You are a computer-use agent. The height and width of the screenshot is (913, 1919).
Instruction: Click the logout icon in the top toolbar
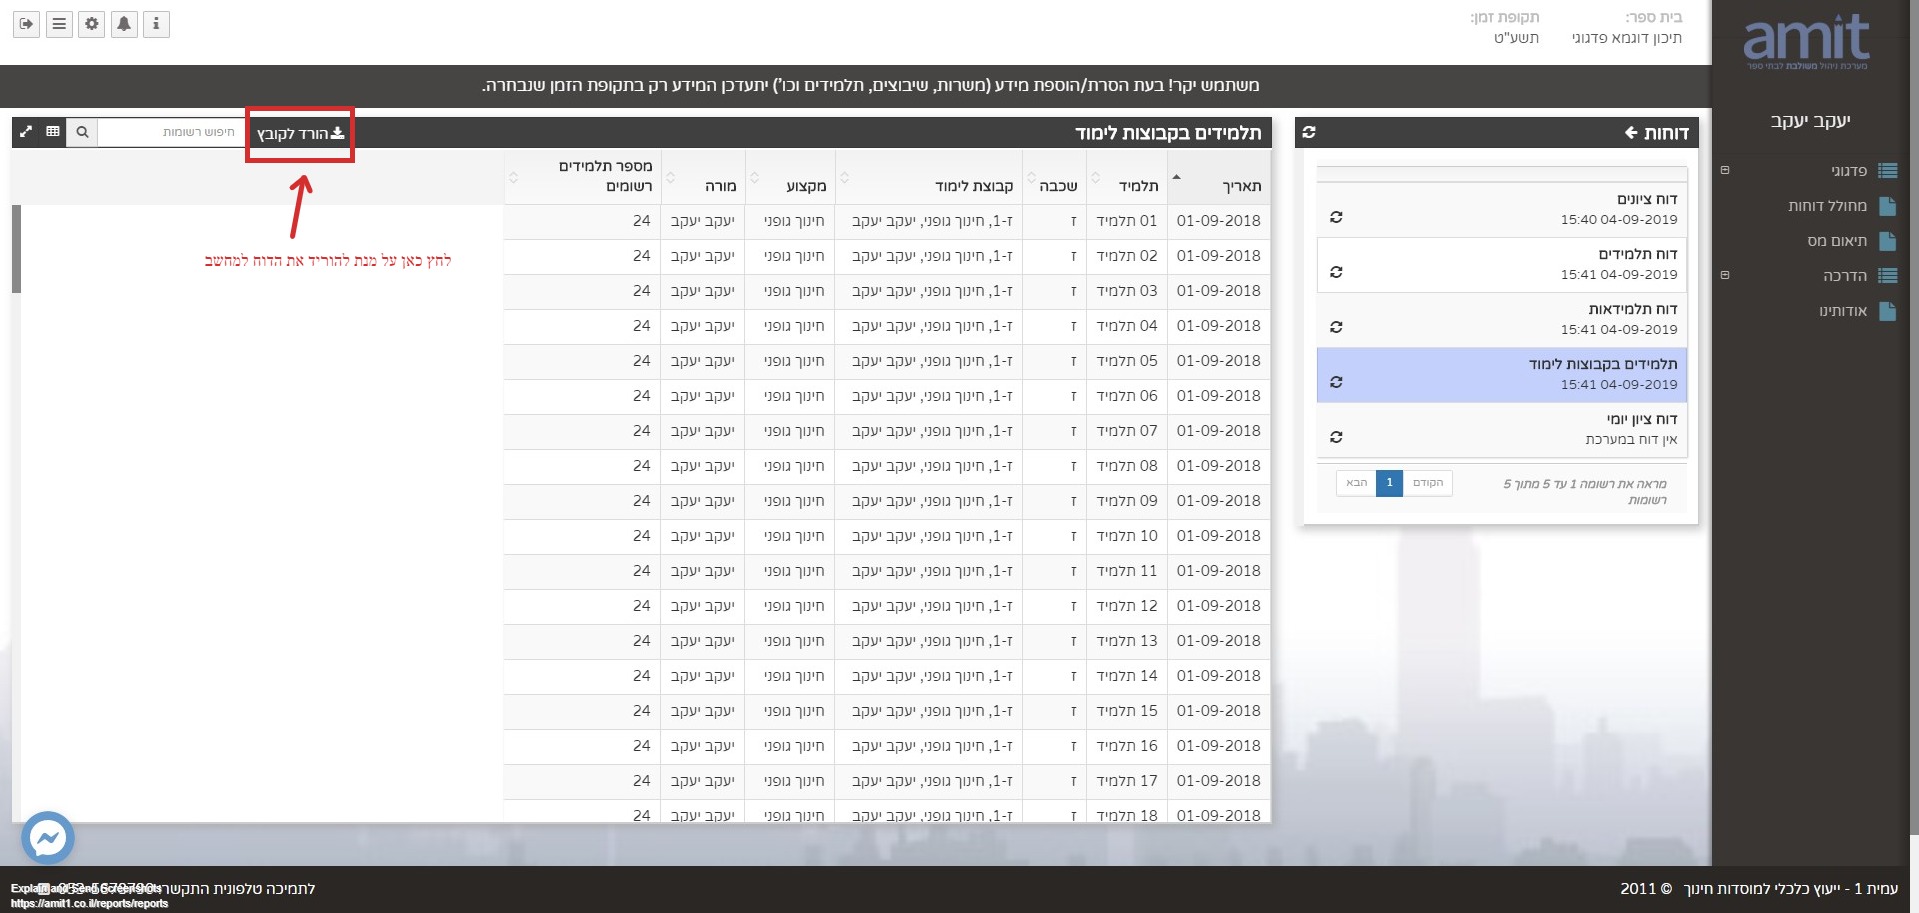coord(26,24)
